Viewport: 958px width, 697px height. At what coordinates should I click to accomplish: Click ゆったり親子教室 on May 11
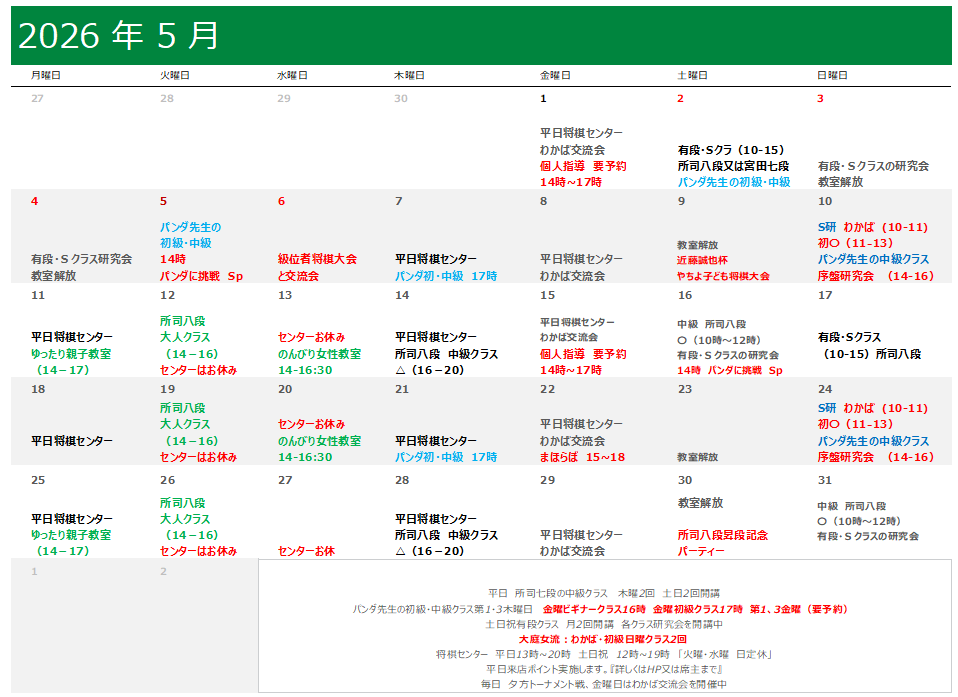[71, 354]
